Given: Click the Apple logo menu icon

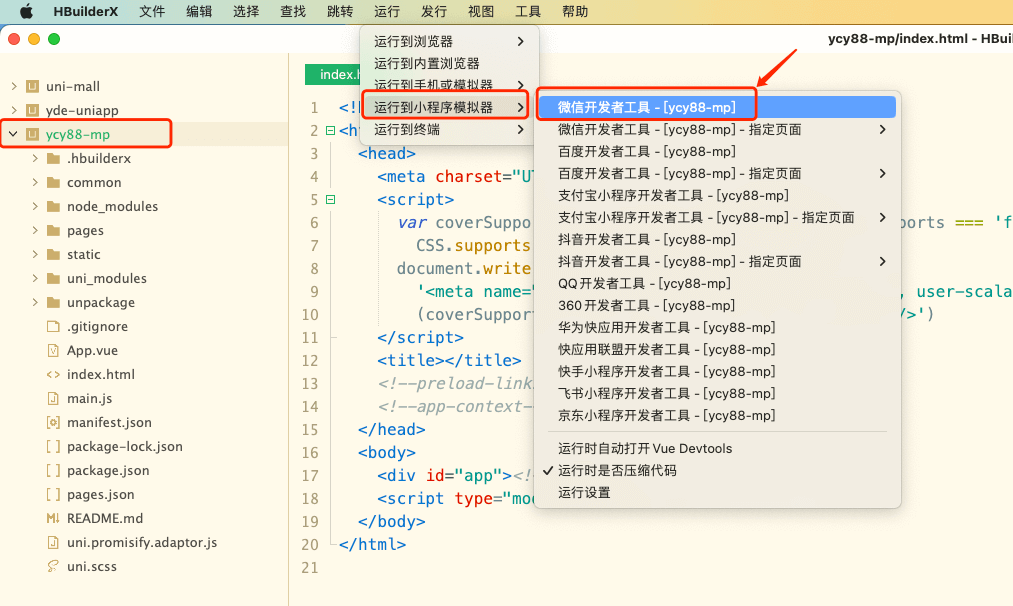Looking at the screenshot, I should [26, 11].
